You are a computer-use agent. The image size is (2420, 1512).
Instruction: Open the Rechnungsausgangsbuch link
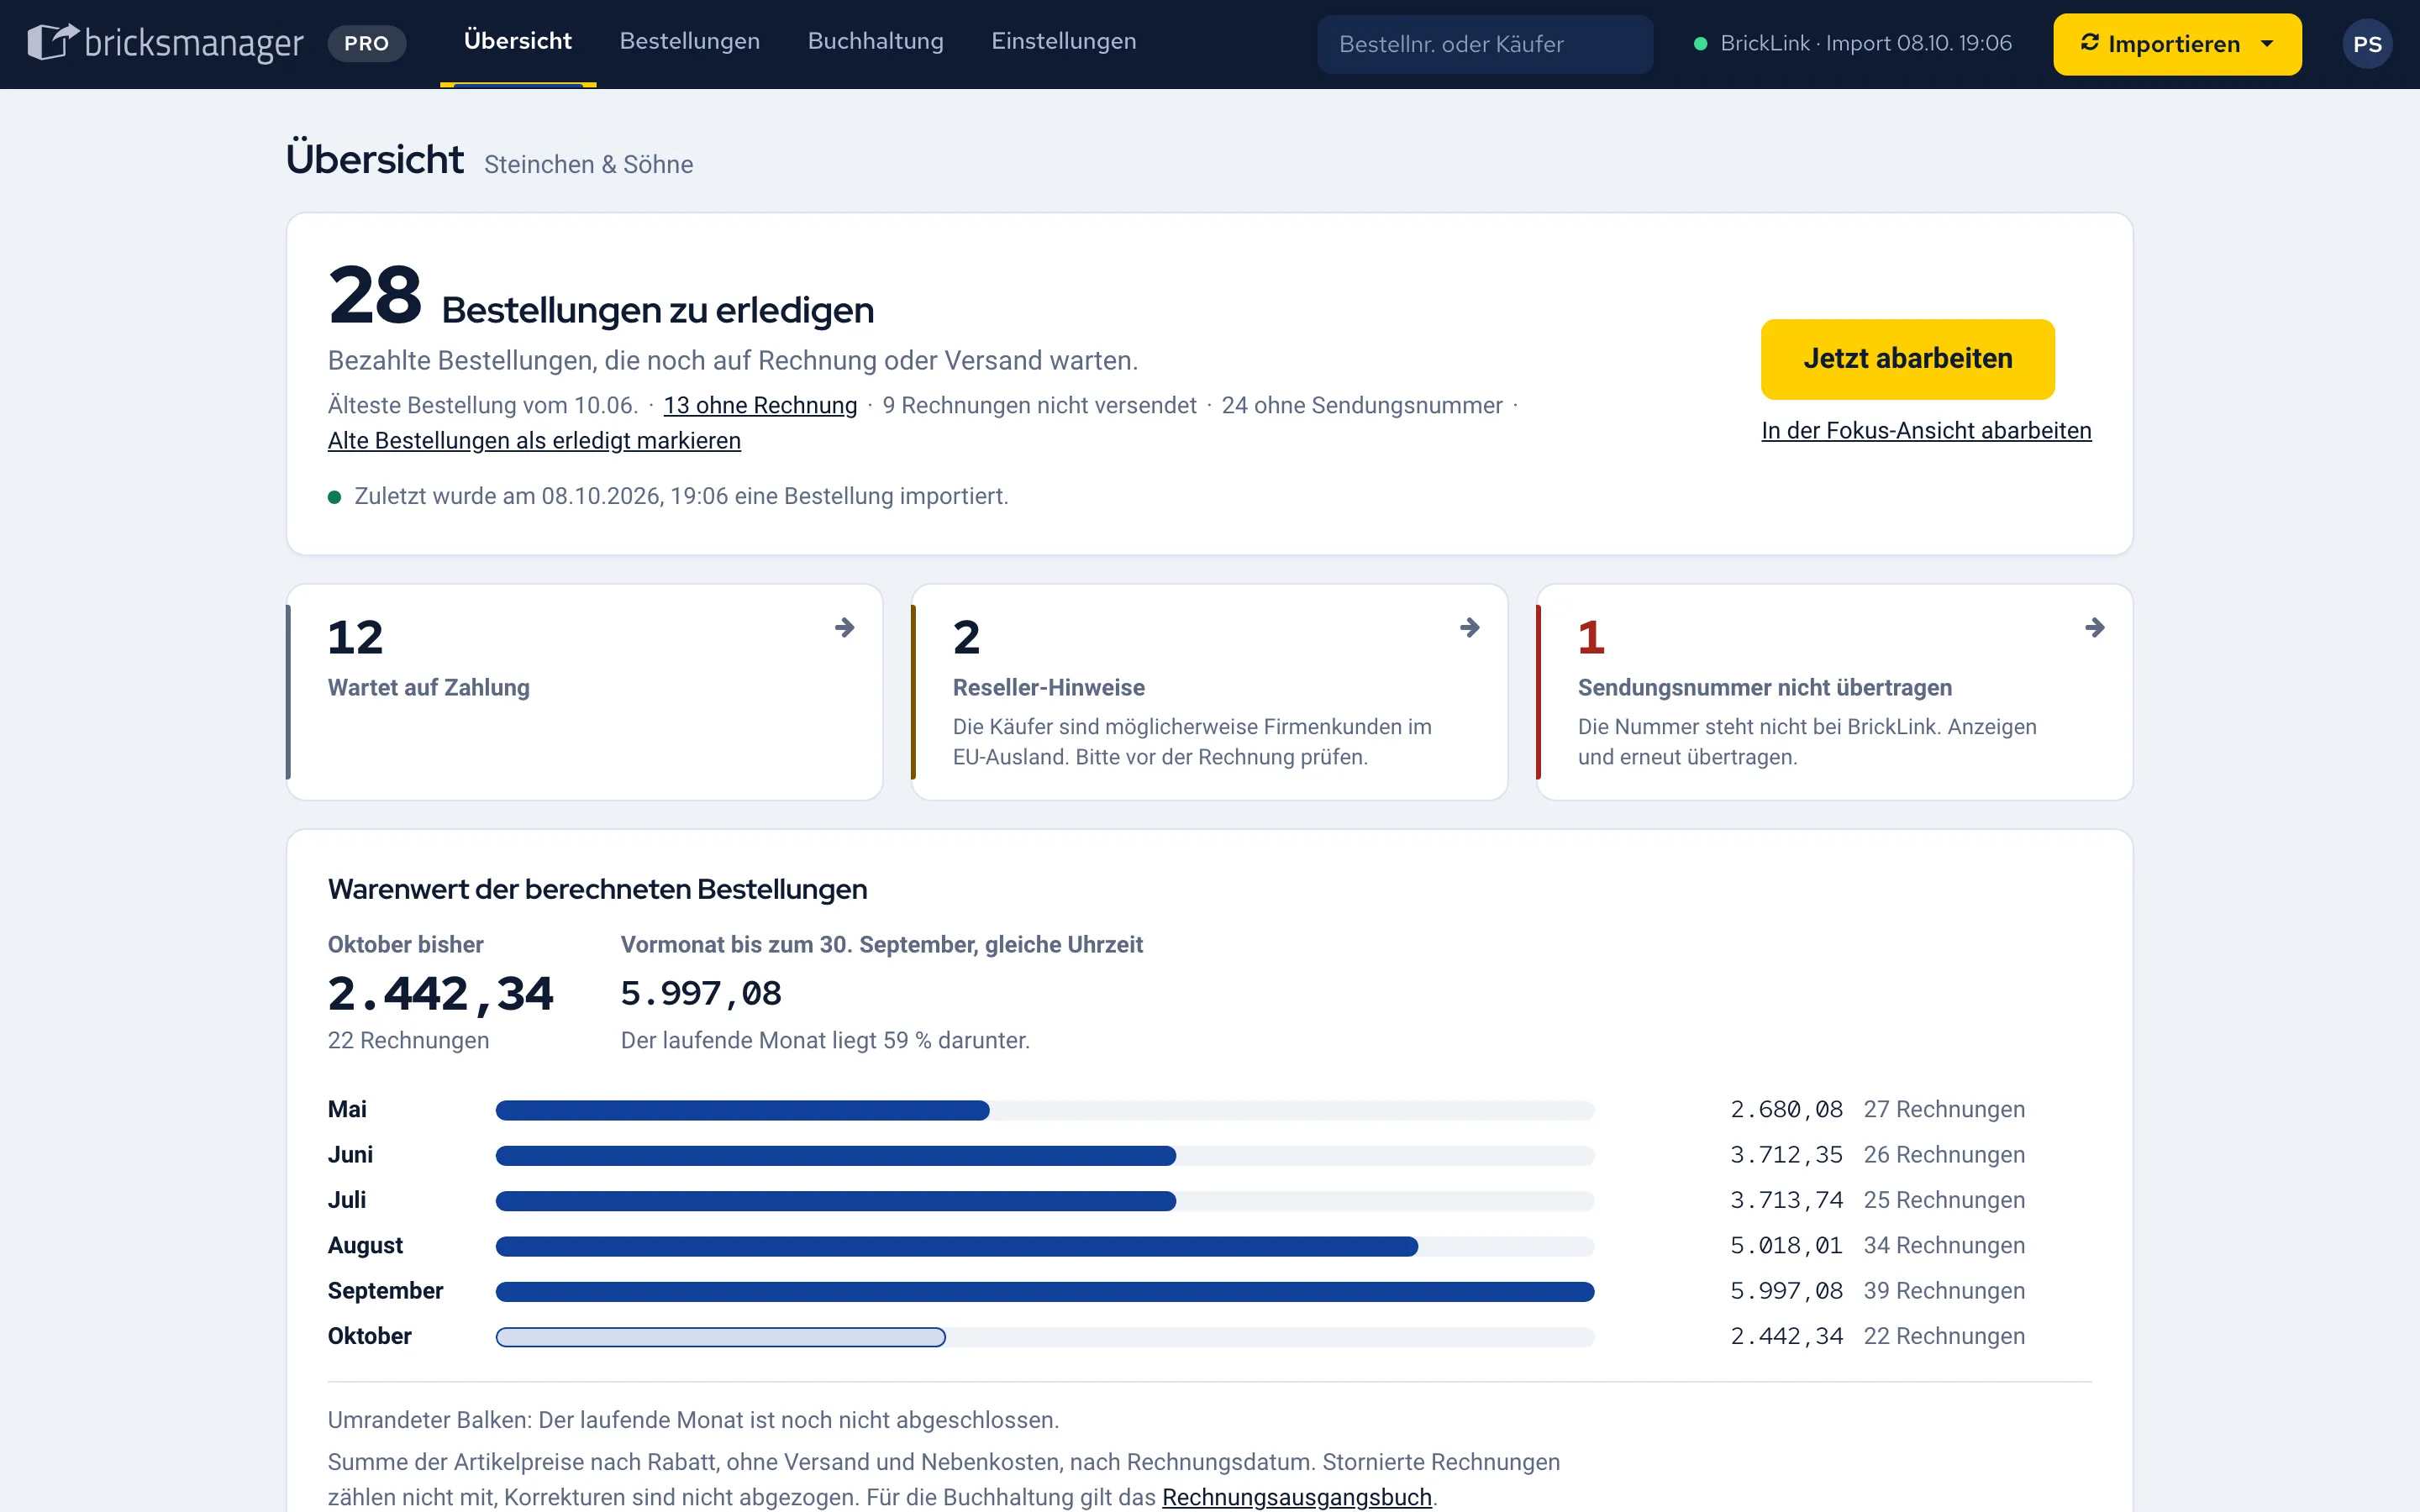click(1296, 1497)
